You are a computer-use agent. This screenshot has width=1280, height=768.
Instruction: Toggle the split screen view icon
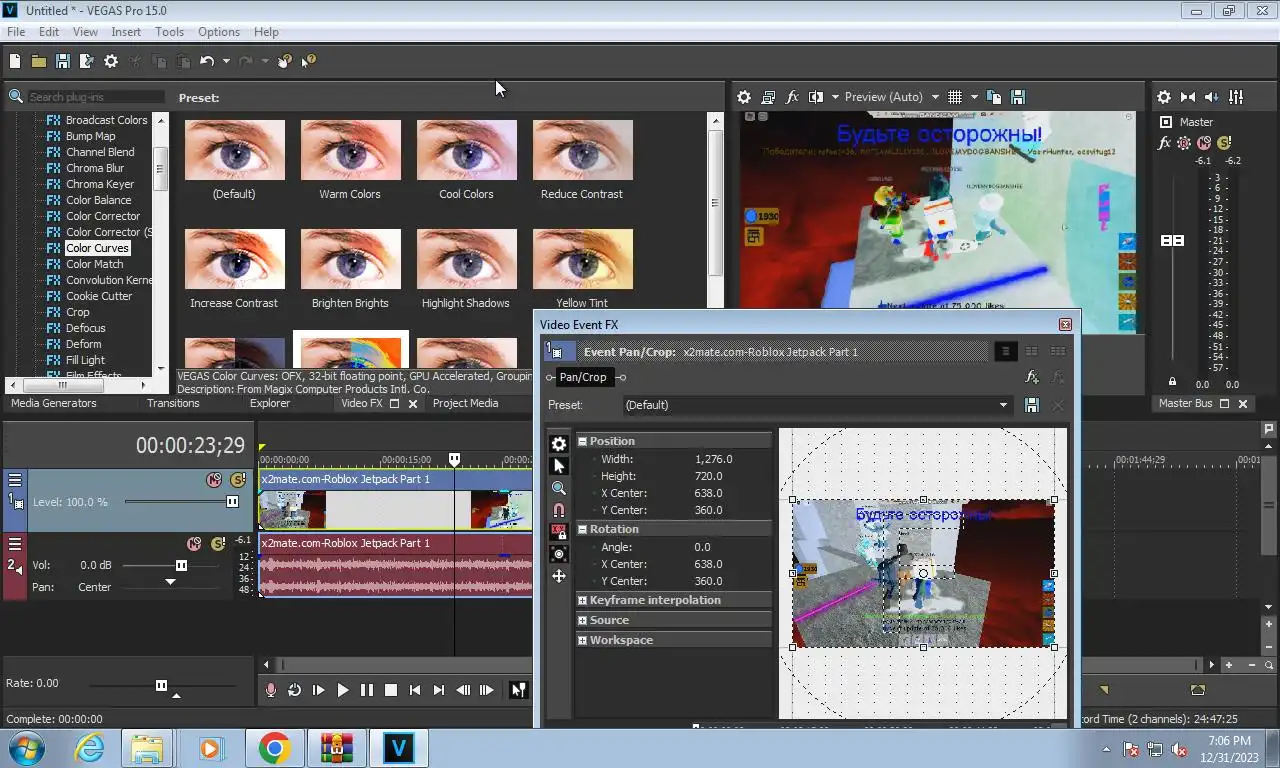pyautogui.click(x=816, y=97)
